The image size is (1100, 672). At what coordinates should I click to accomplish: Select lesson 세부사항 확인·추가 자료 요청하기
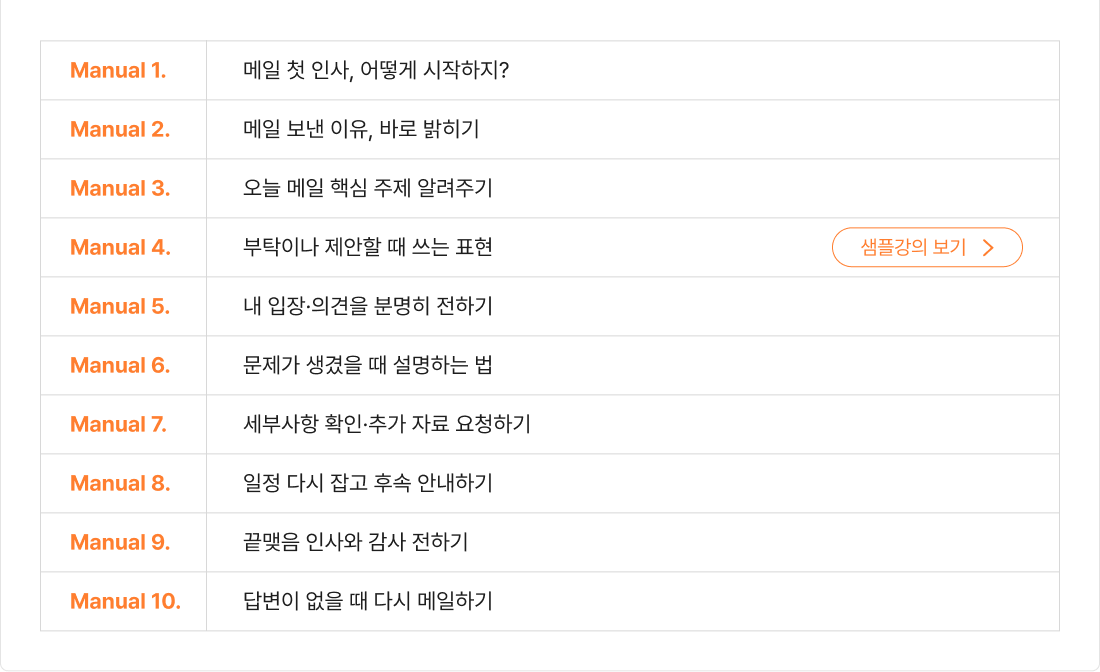tap(386, 425)
